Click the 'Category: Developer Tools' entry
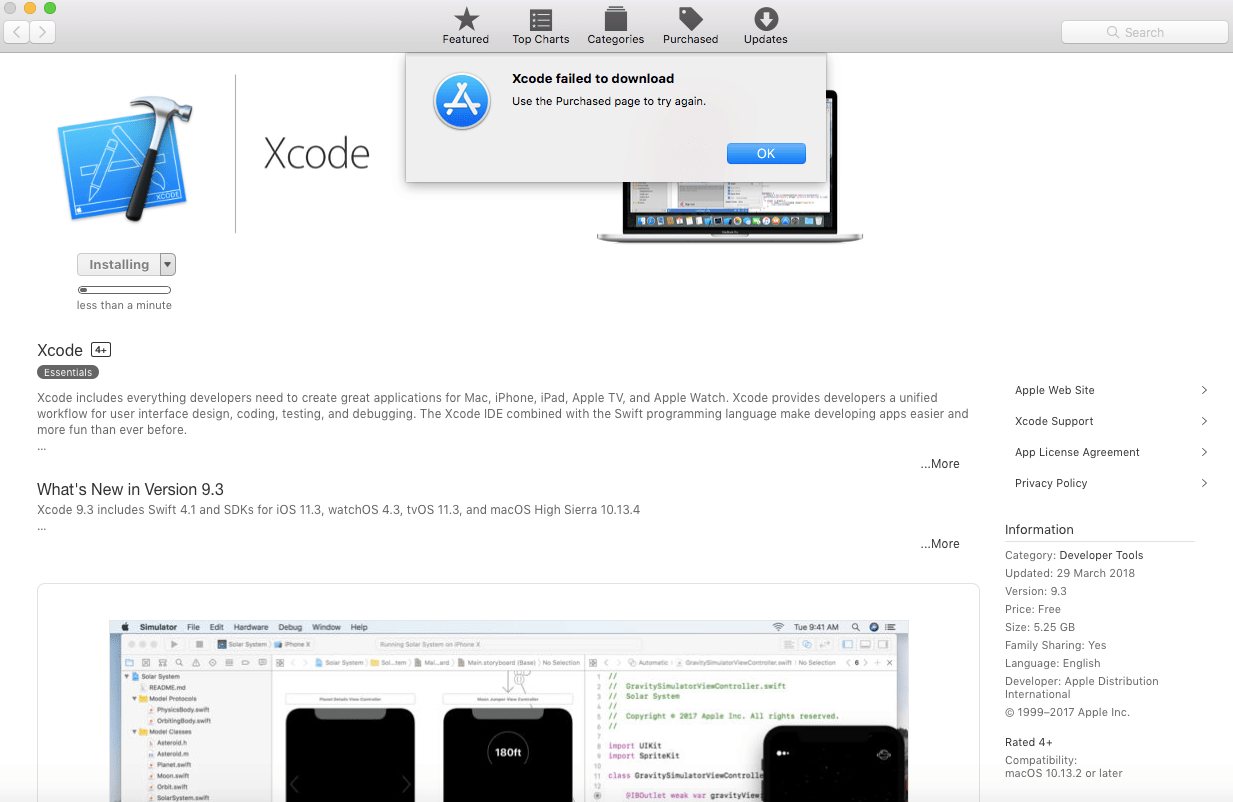1233x802 pixels. pyautogui.click(x=1074, y=555)
